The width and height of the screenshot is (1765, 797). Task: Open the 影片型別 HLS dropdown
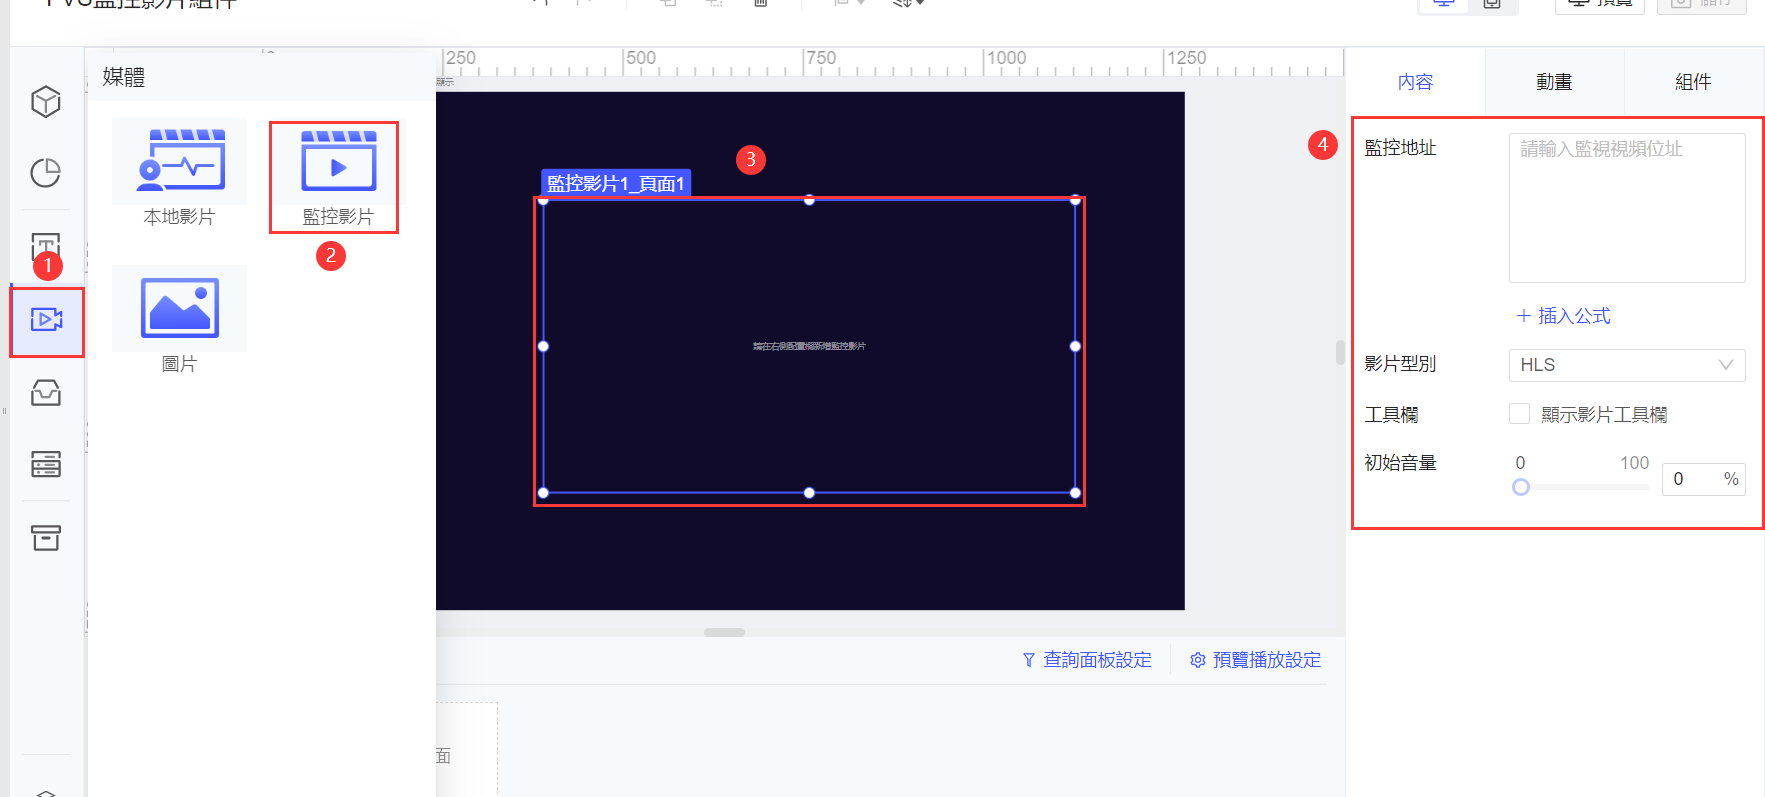tap(1626, 365)
